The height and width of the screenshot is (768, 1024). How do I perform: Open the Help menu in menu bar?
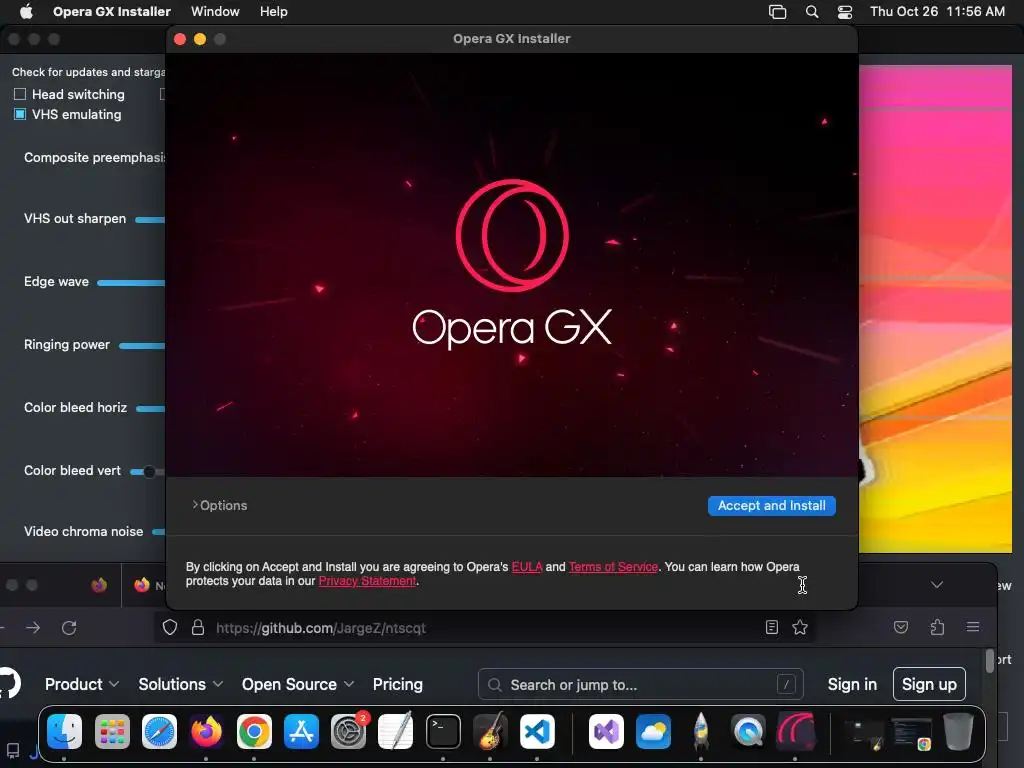(x=273, y=12)
